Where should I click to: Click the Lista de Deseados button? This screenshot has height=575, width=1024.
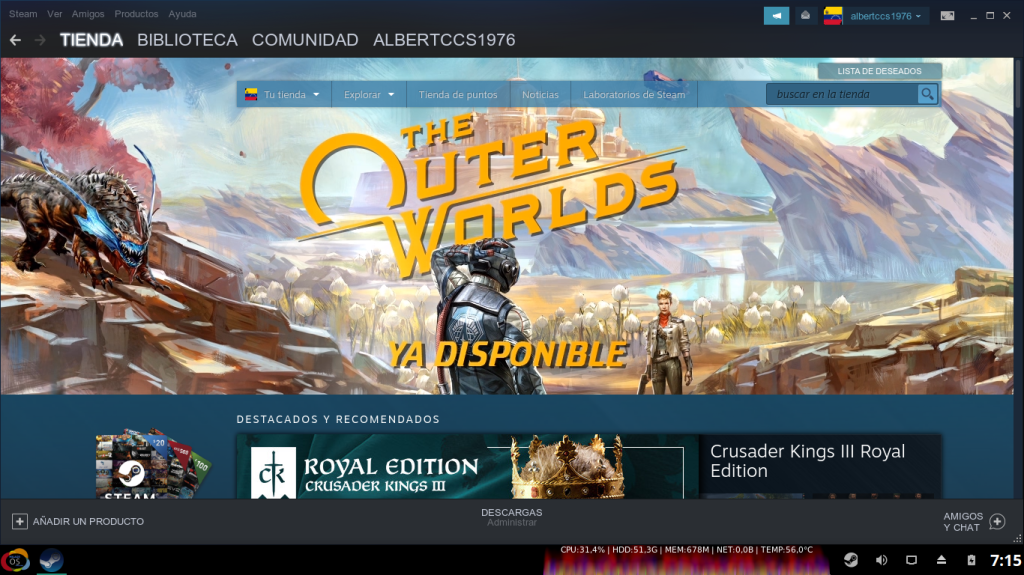(x=879, y=71)
